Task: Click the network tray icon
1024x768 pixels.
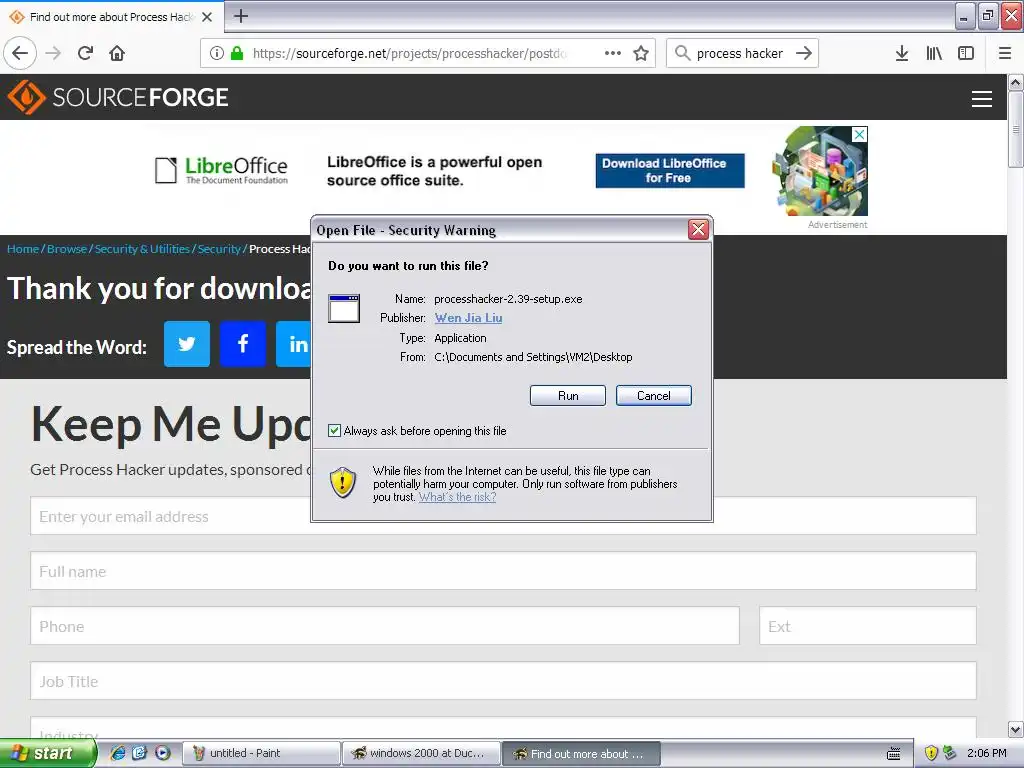Action: (x=950, y=753)
